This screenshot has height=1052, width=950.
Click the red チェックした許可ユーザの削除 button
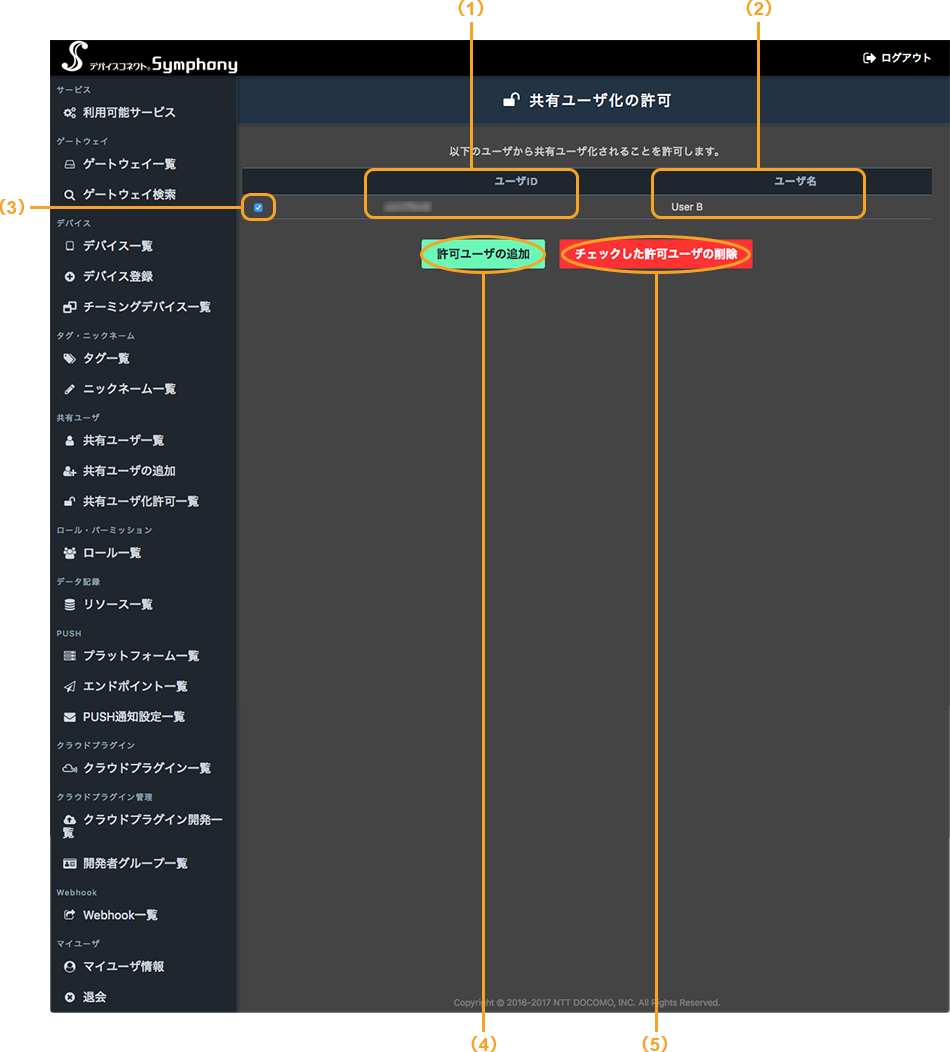[655, 254]
